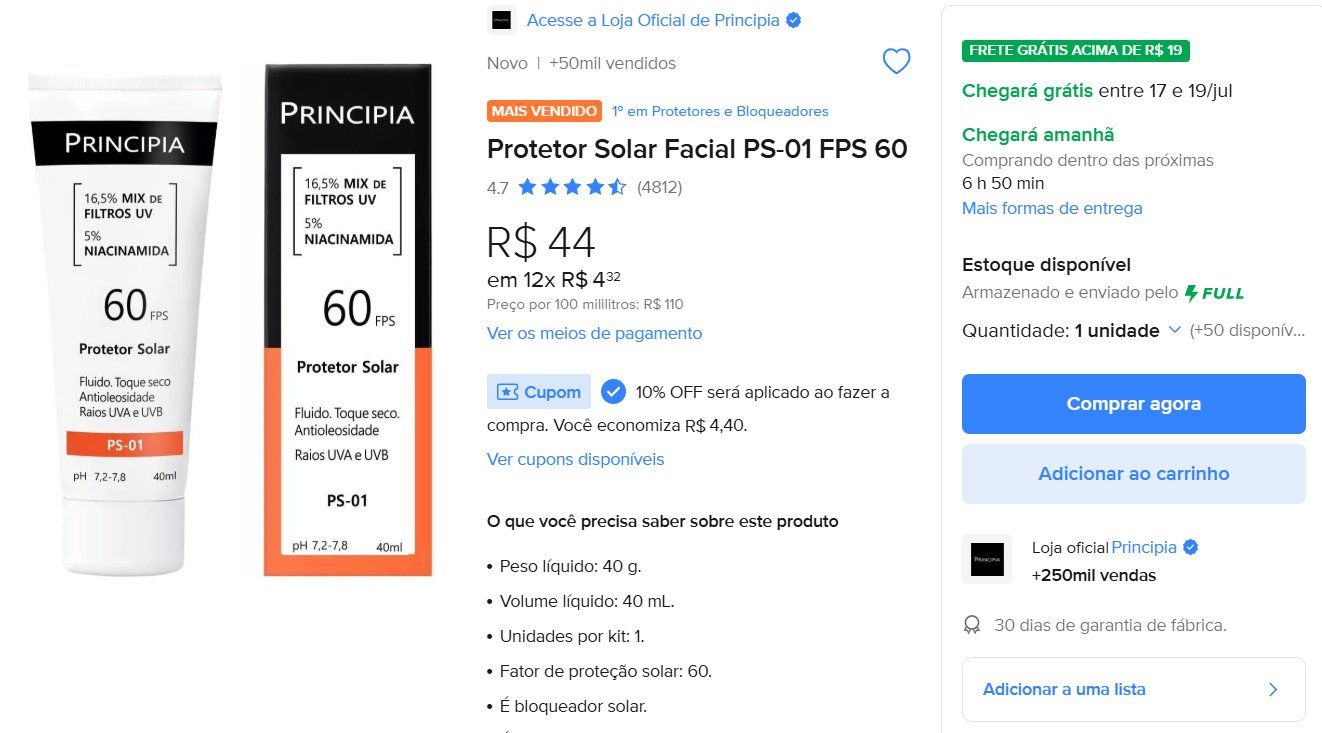Click the star rating icons
Viewport: 1322px width, 733px height.
click(572, 187)
